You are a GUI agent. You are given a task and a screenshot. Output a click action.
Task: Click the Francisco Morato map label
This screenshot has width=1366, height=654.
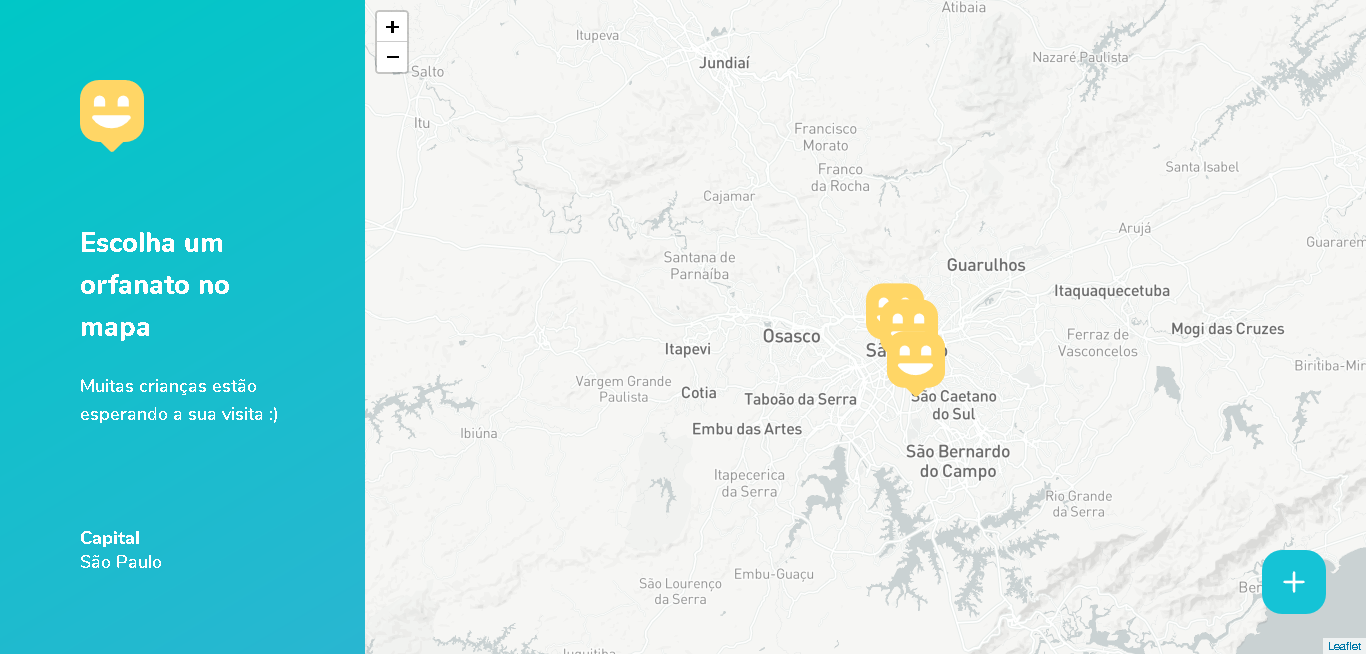pos(825,137)
